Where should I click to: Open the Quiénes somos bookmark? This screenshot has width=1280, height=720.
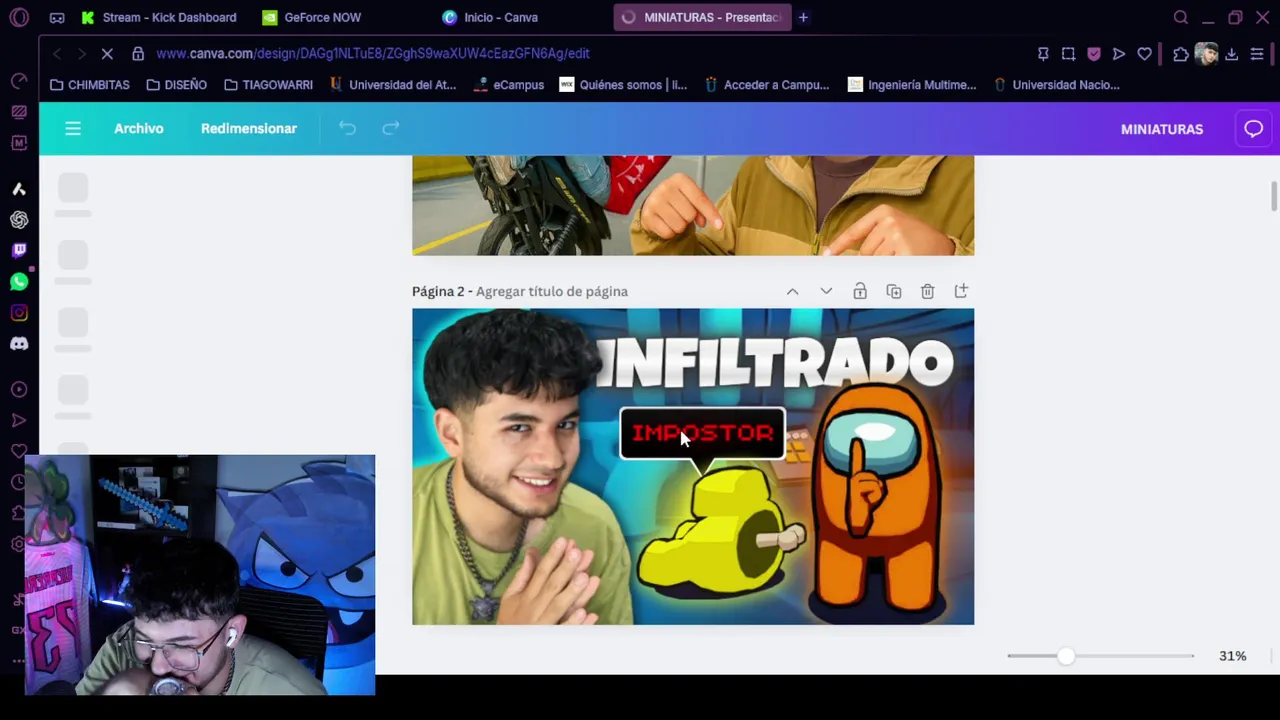pyautogui.click(x=623, y=85)
